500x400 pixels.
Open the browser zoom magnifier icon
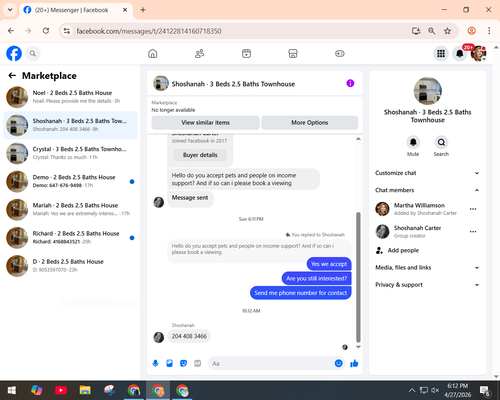431,31
